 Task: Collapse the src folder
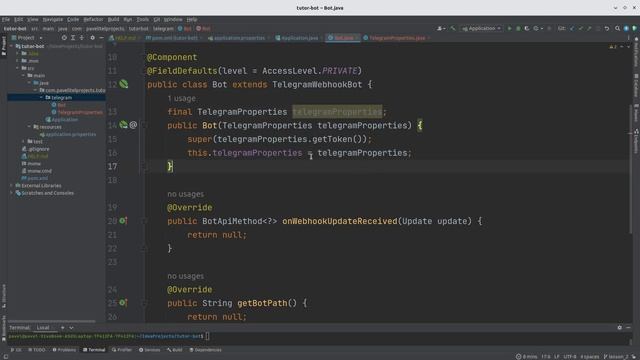pos(18,68)
